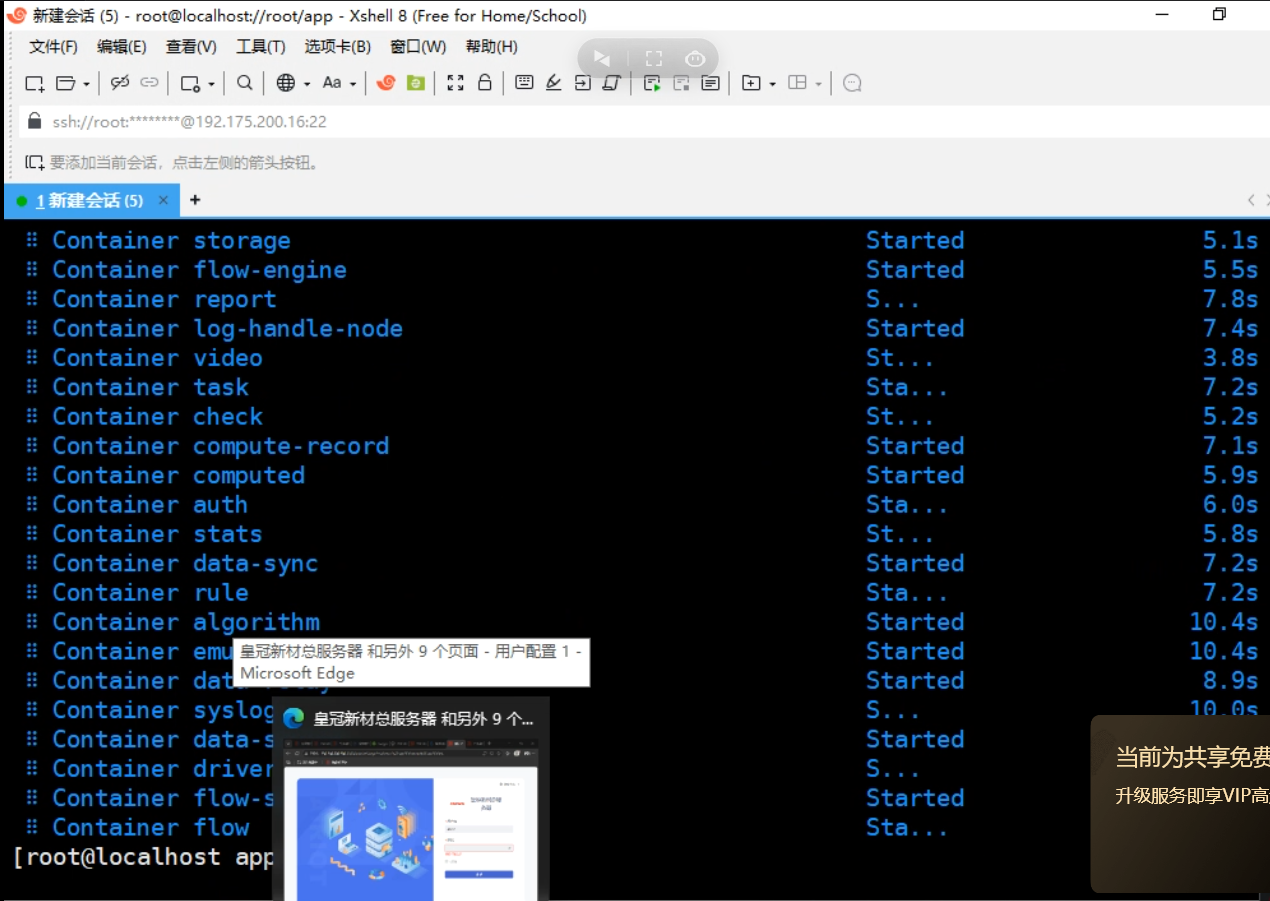Viewport: 1270px width, 901px height.
Task: Expand the Aa font dropdown arrow
Action: tap(353, 84)
